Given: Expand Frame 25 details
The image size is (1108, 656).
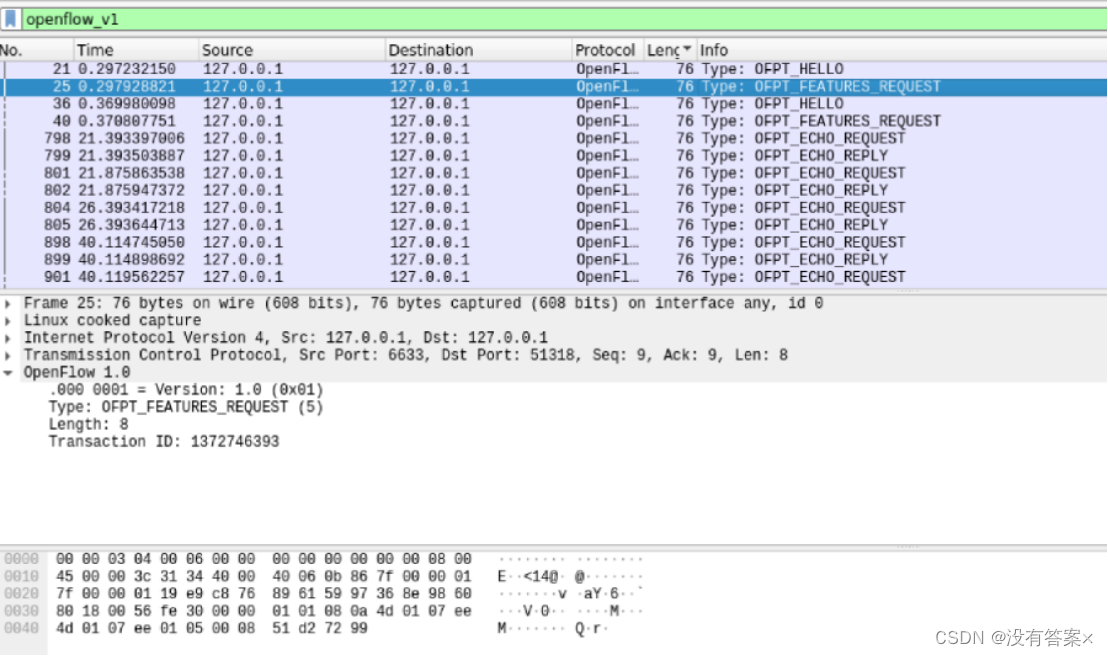Looking at the screenshot, I should click(x=9, y=302).
